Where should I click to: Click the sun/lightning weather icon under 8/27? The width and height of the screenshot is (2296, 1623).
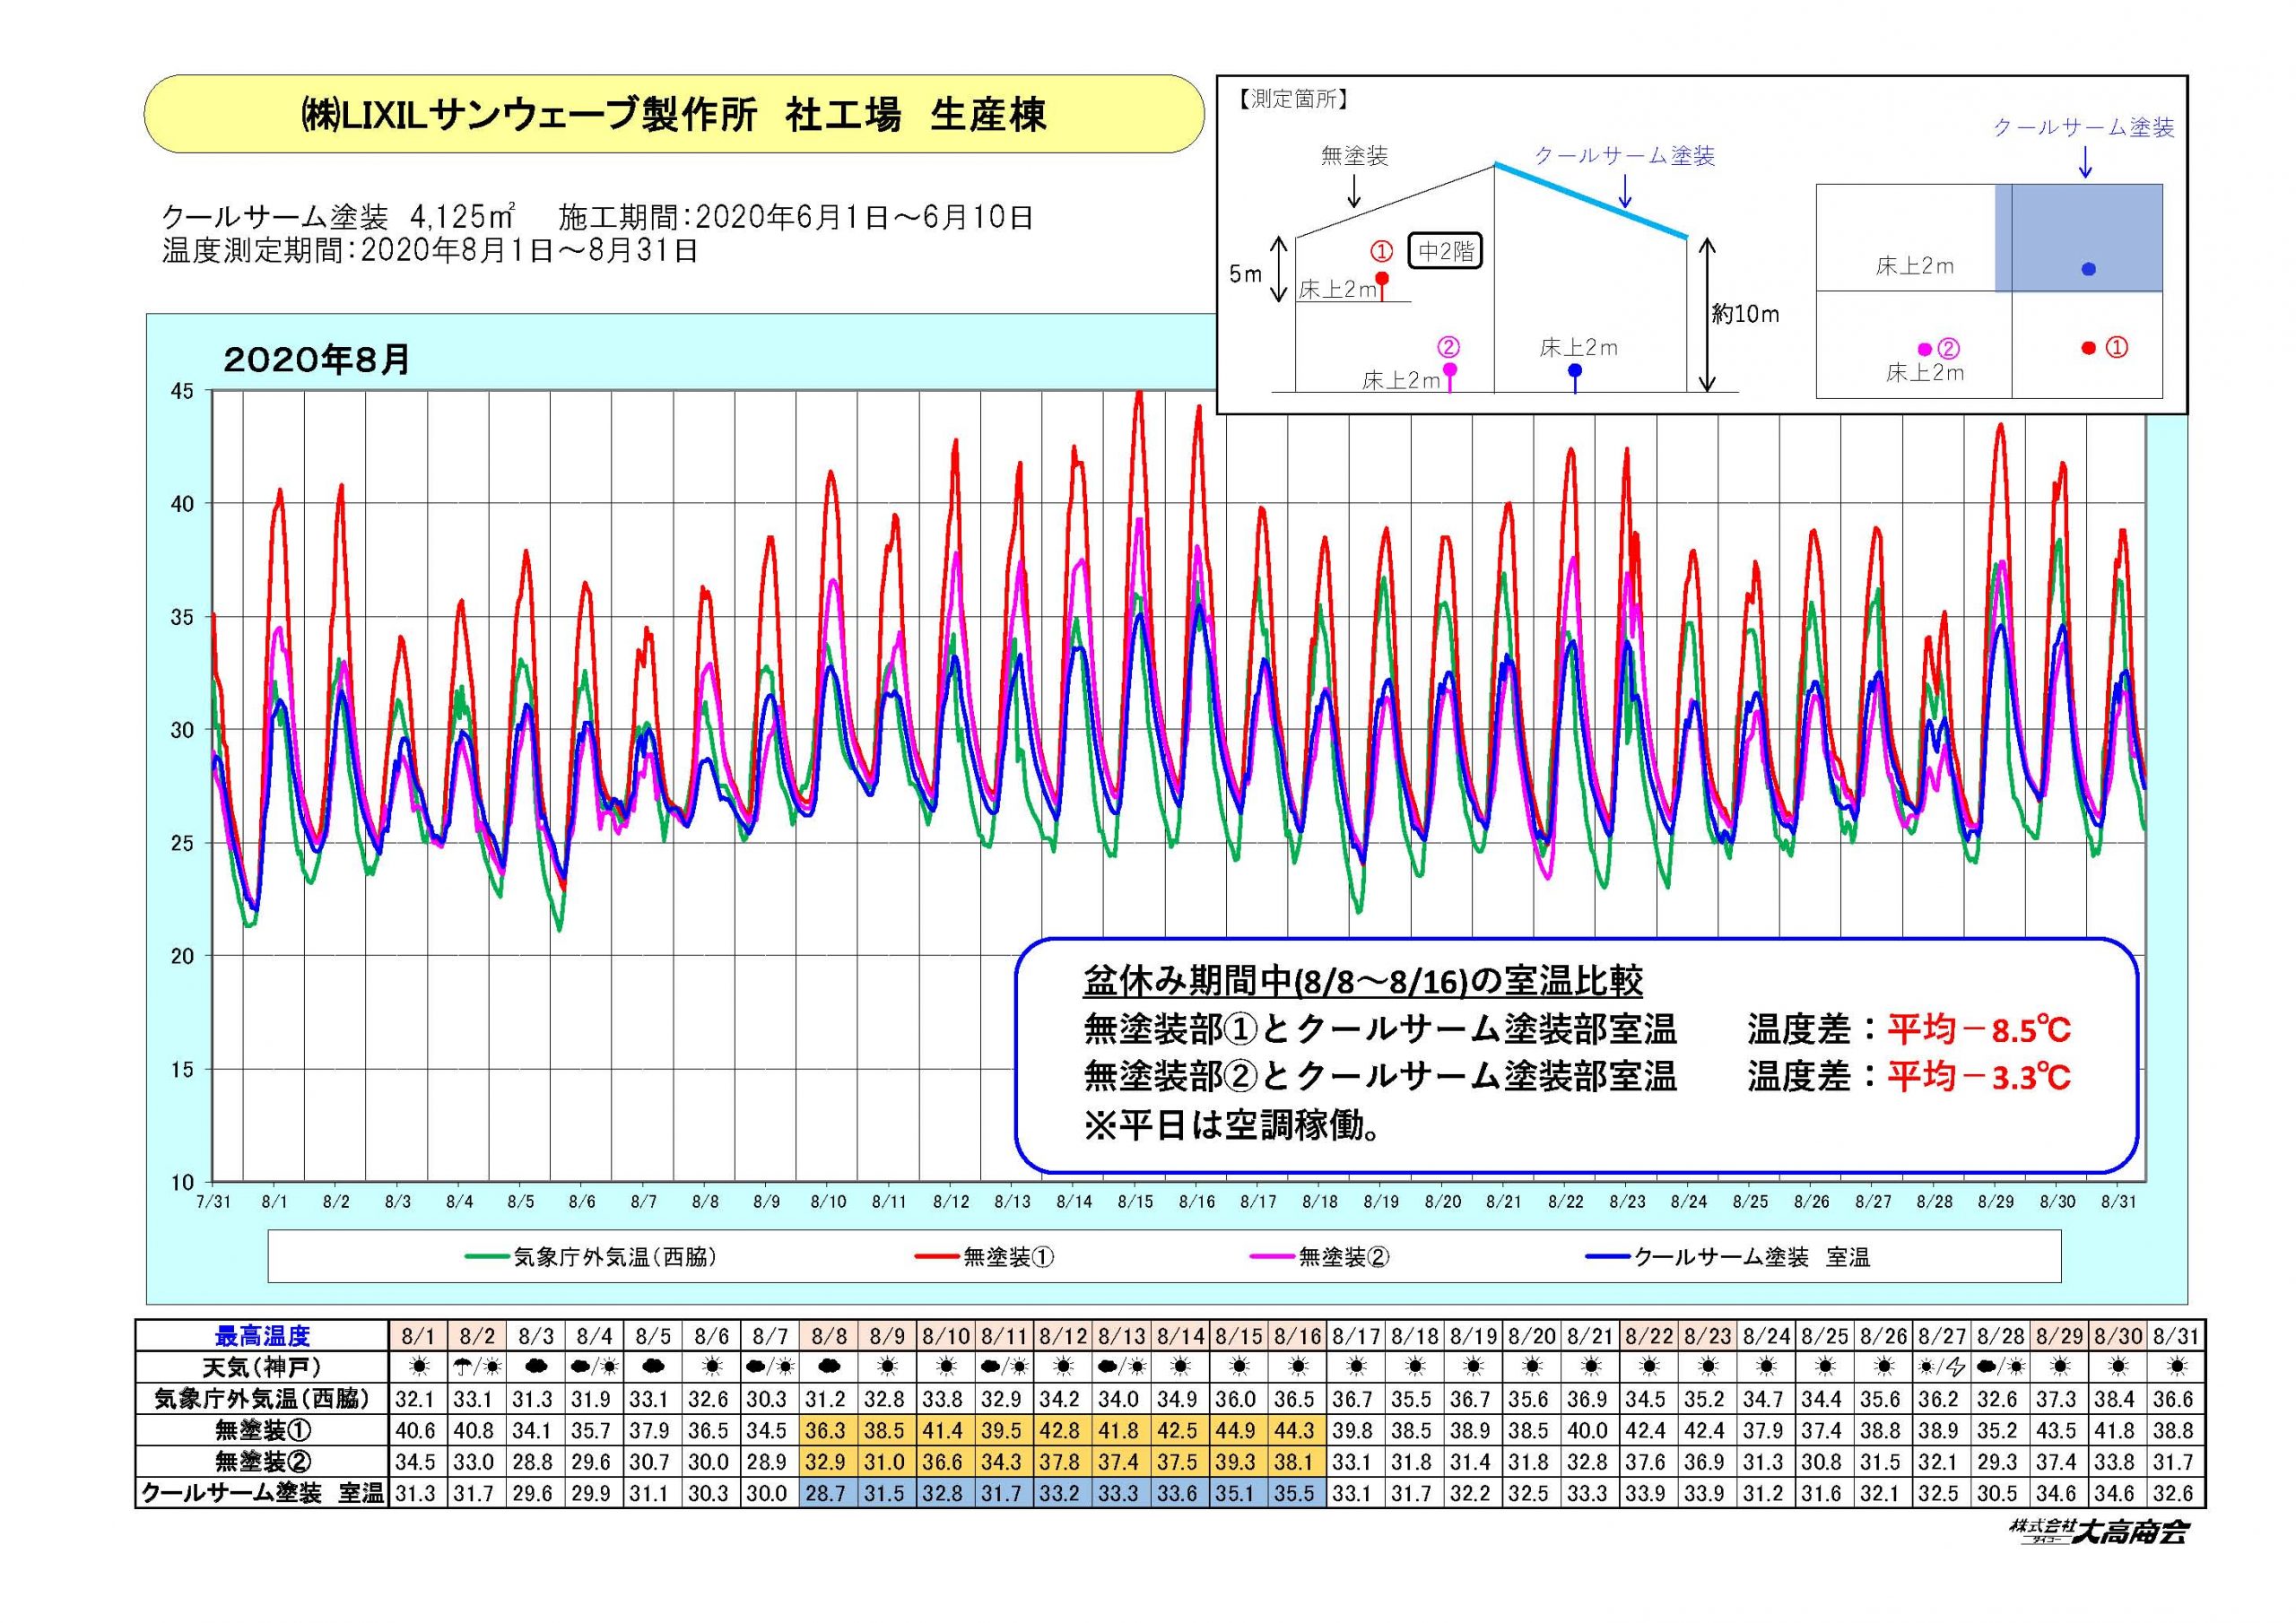[x=1943, y=1366]
